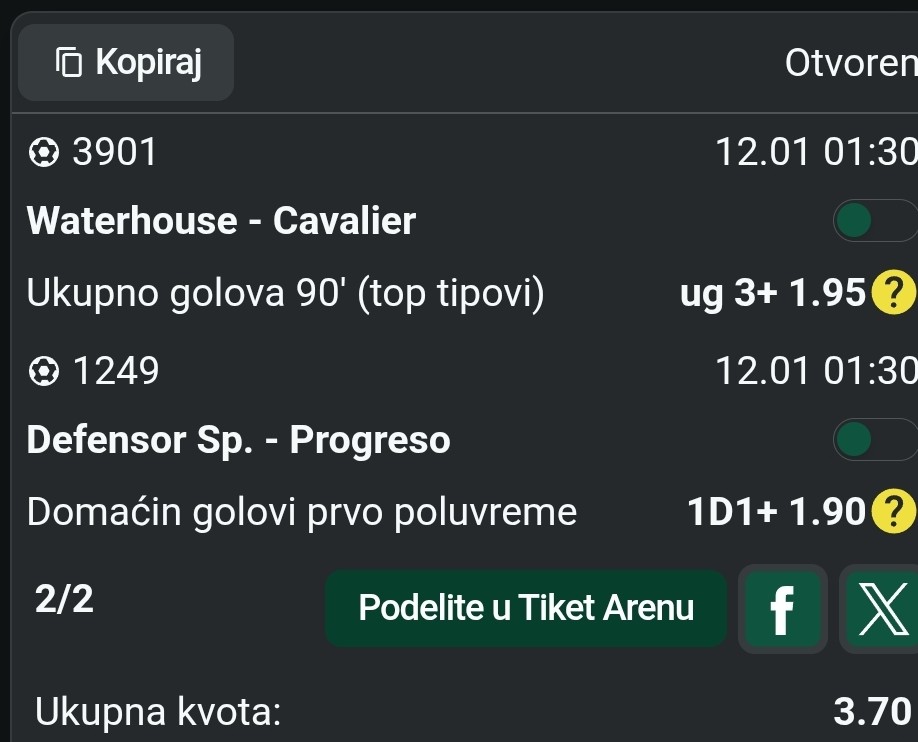Screen dimensions: 918x742
Task: Click soccer ball icon beside 3901
Action: click(43, 153)
